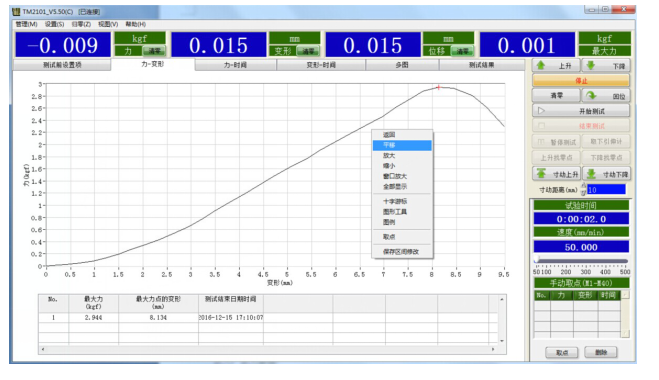
Task: Open the 设置(S) menu
Action: [x=55, y=24]
